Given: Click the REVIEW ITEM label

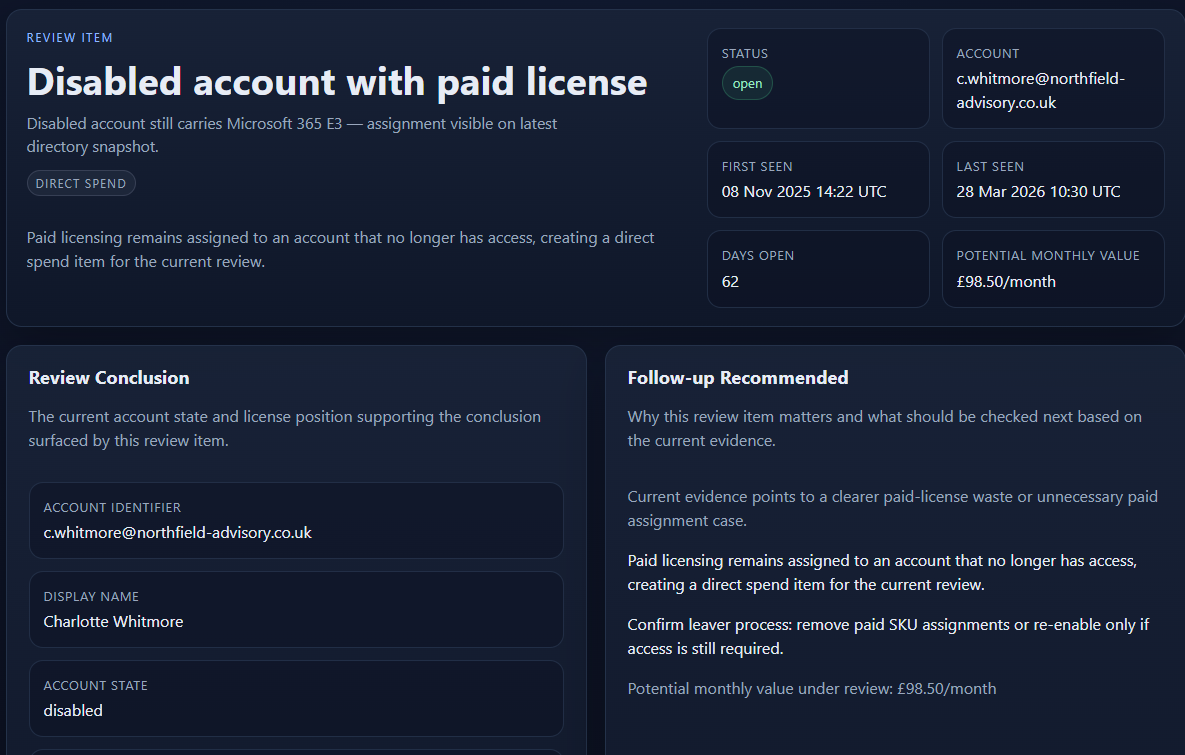Looking at the screenshot, I should 70,38.
